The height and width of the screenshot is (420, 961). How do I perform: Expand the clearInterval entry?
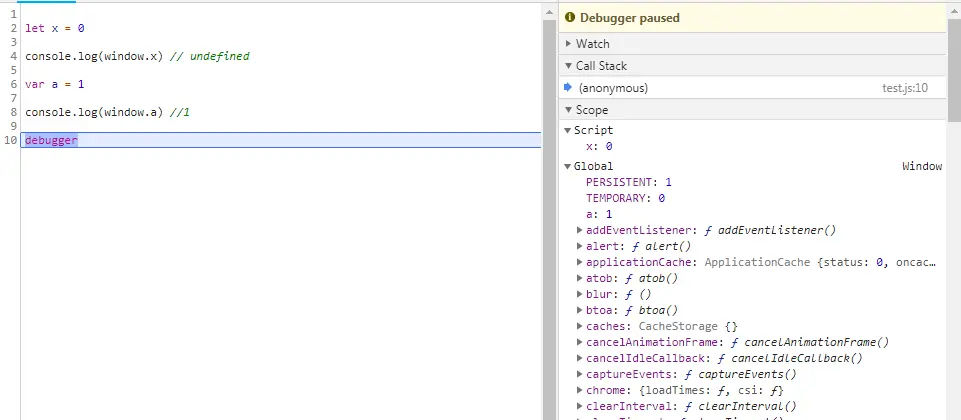(580, 405)
